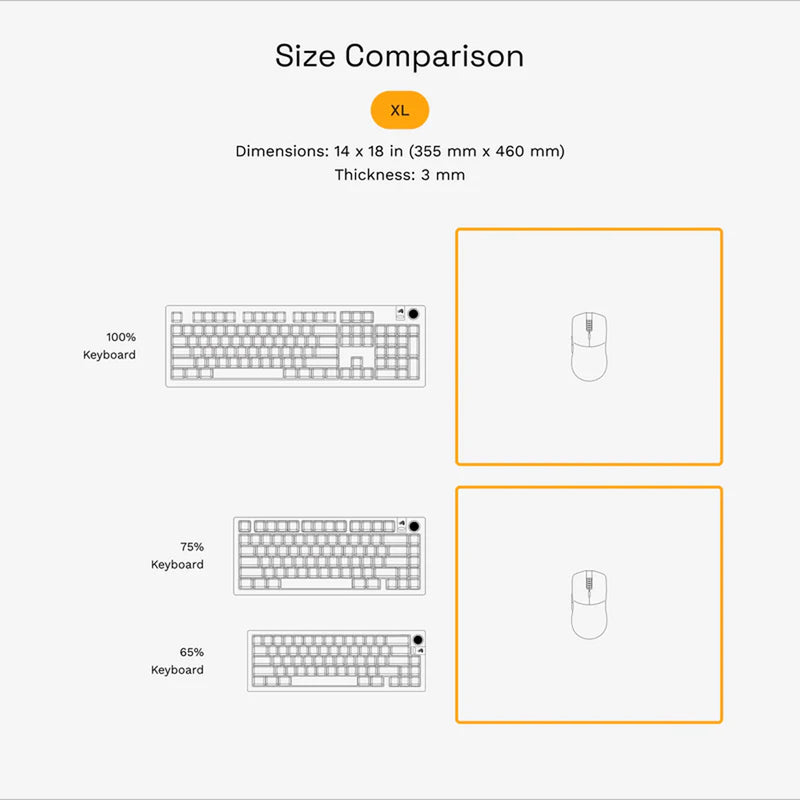This screenshot has height=800, width=800.
Task: Click the Size Comparison heading
Action: 399,56
